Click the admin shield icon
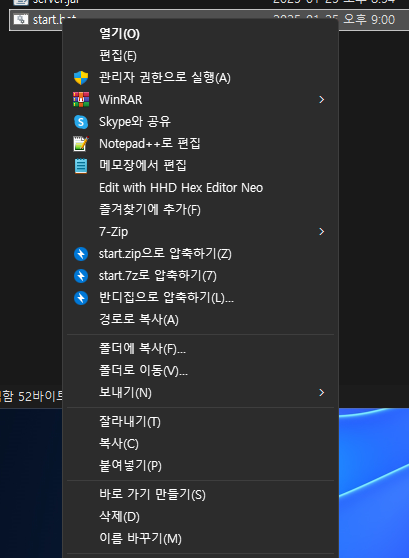 click(81, 78)
